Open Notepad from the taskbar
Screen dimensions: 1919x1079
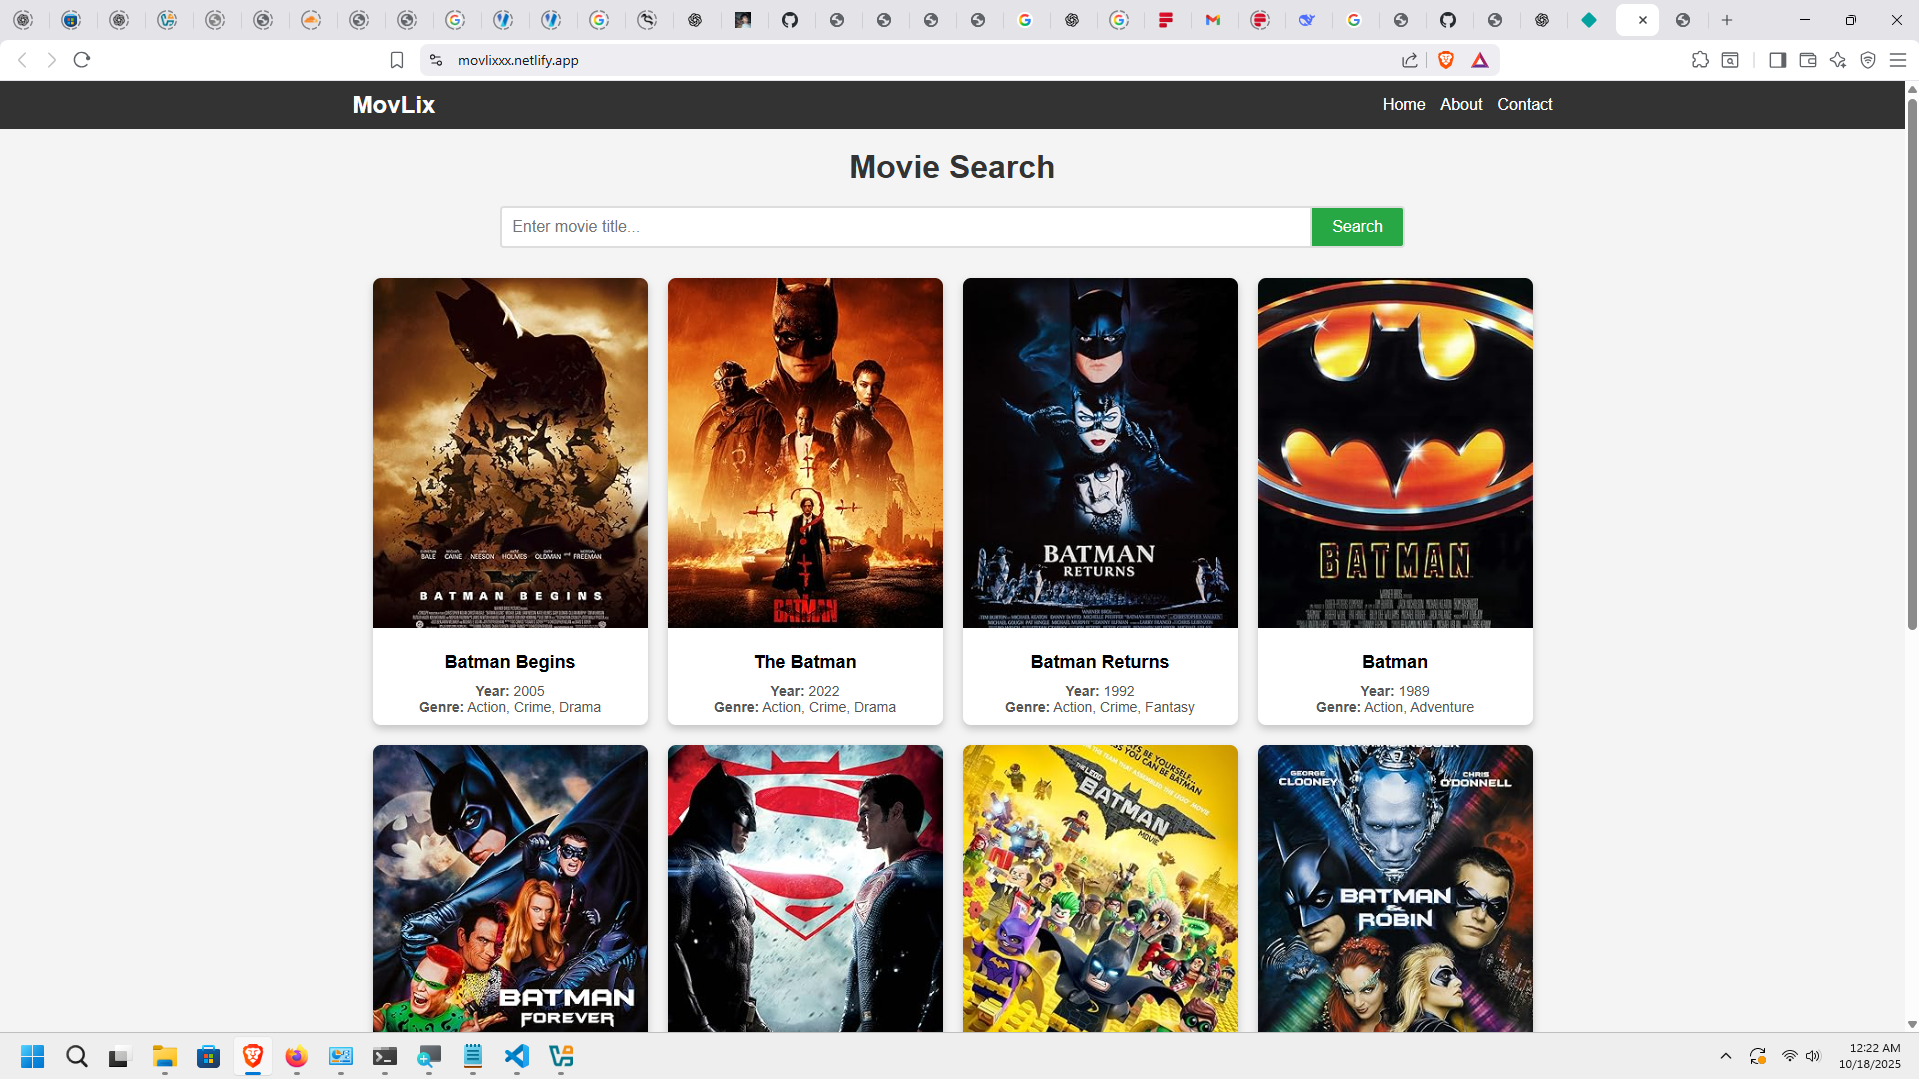click(473, 1057)
